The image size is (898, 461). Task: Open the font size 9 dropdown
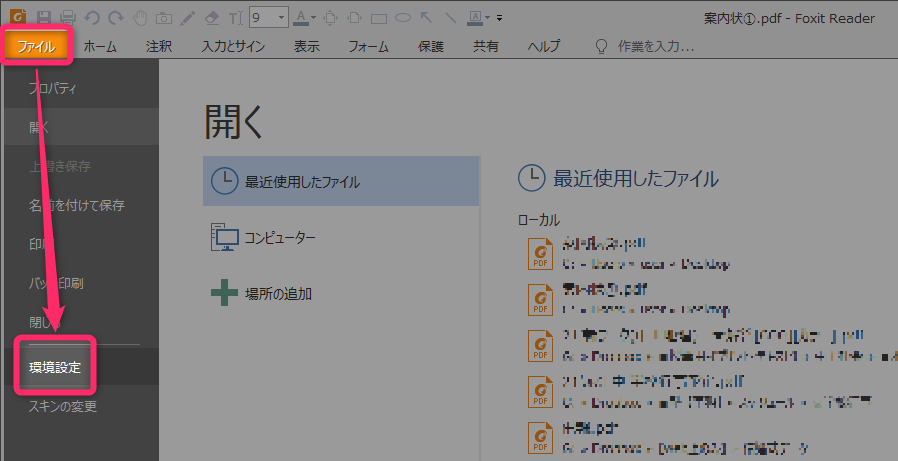[x=282, y=17]
